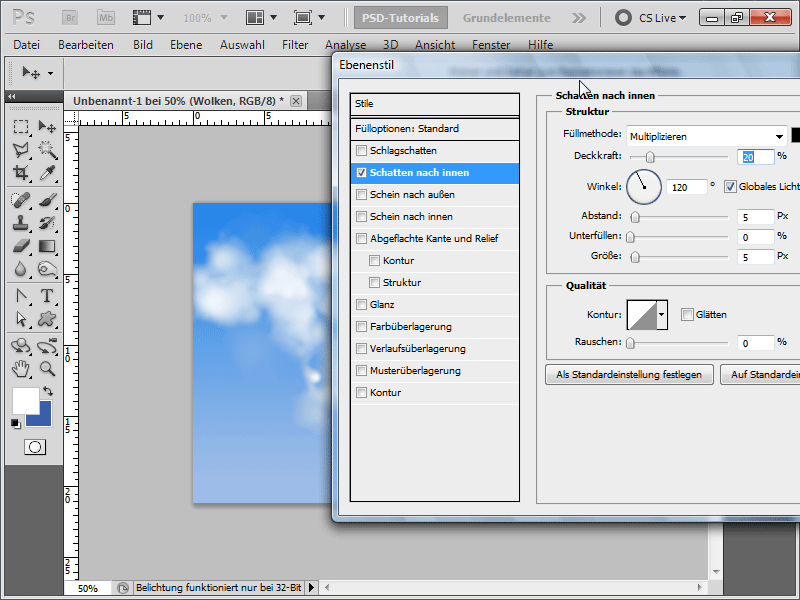The height and width of the screenshot is (600, 800).
Task: Click Als Standardeinstellung festlegen button
Action: pos(629,374)
